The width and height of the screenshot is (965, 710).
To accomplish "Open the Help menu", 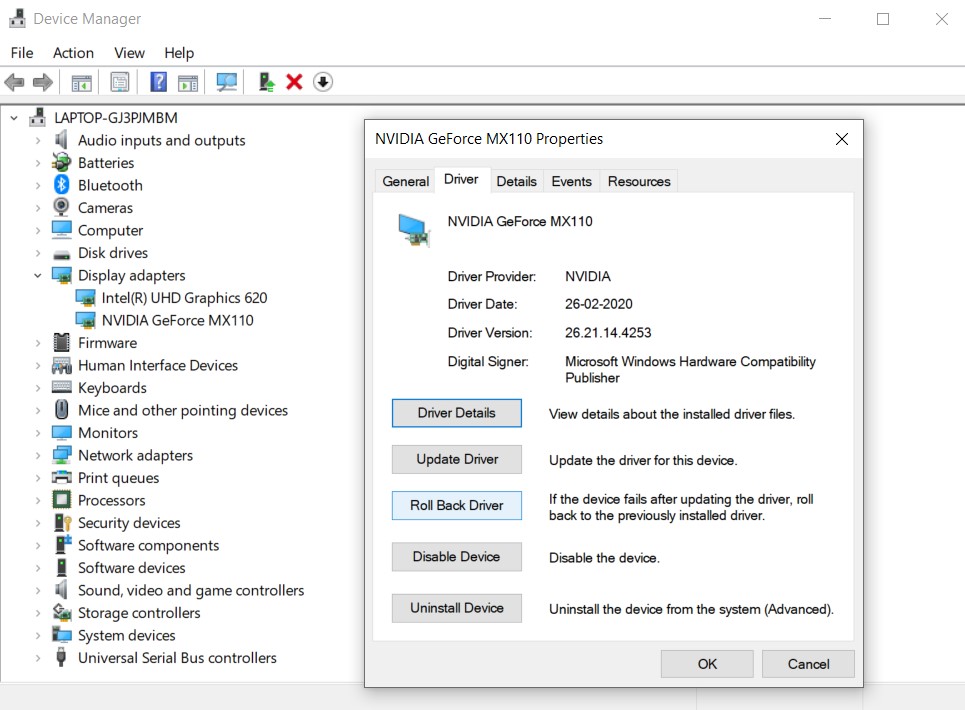I will [179, 53].
